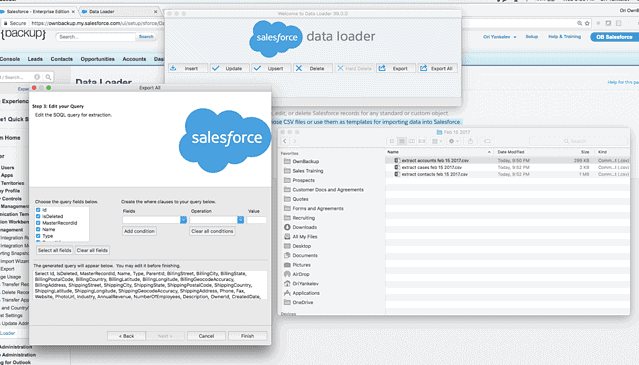Click Cancel in Export All wizard
The image size is (639, 365).
(x=206, y=336)
